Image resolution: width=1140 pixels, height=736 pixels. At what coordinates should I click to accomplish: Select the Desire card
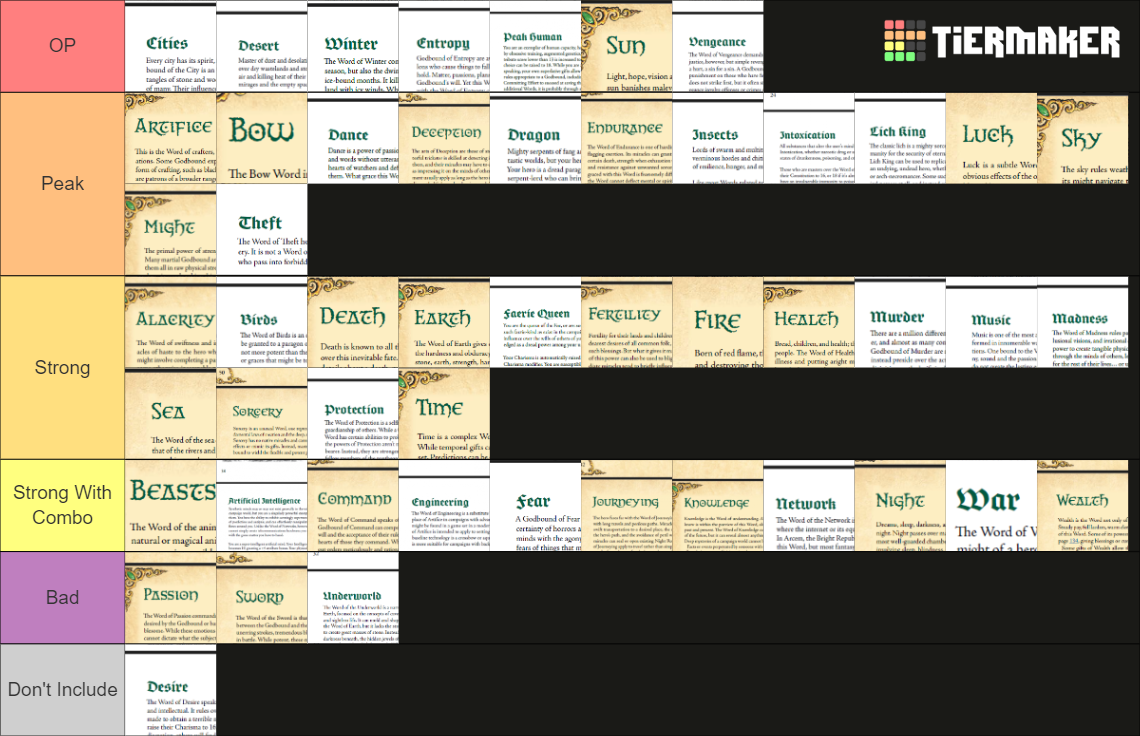(170, 689)
